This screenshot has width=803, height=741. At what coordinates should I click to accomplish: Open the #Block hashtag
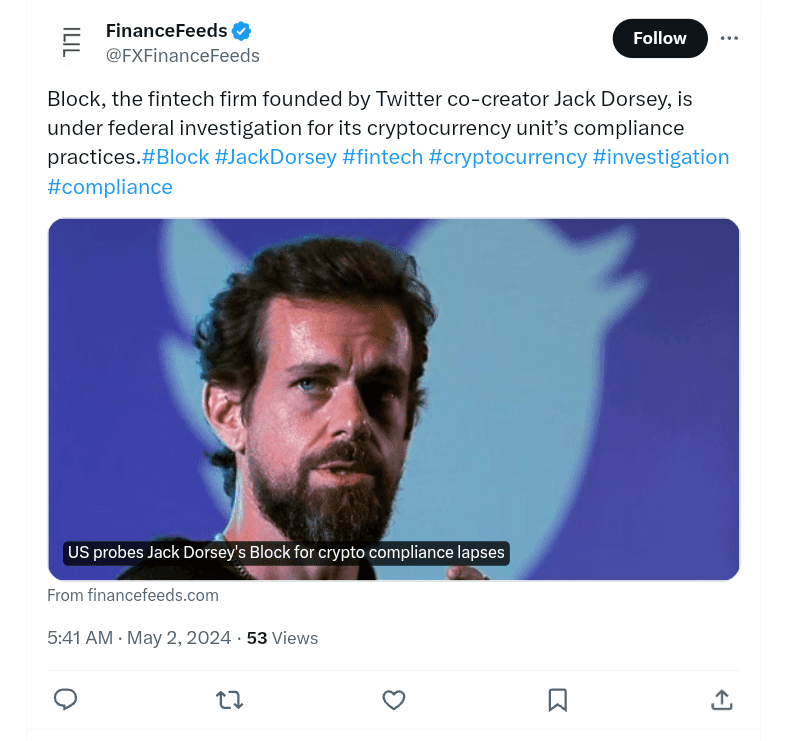pyautogui.click(x=175, y=157)
